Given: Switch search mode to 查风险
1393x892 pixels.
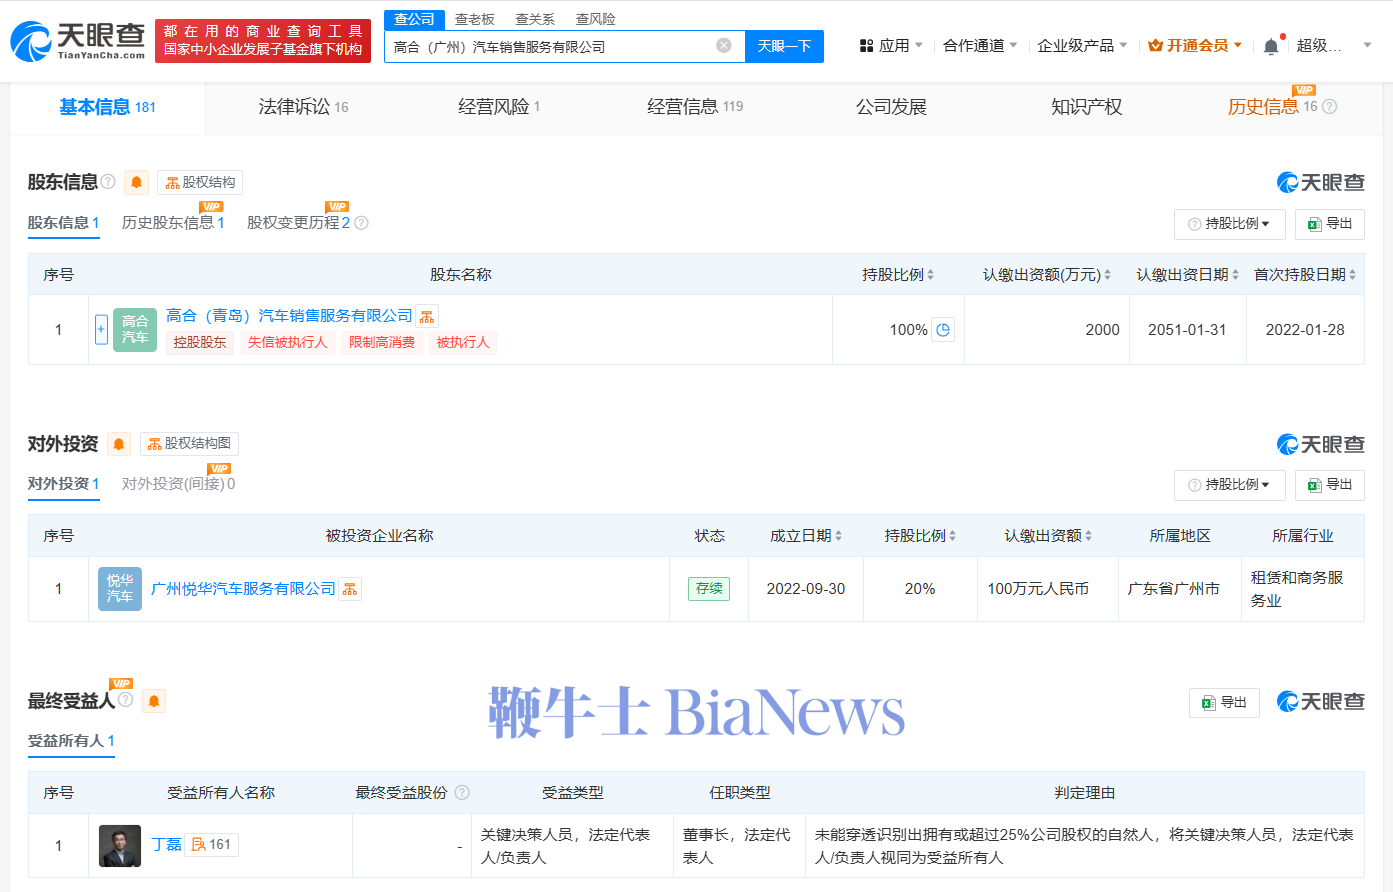Looking at the screenshot, I should [x=596, y=19].
